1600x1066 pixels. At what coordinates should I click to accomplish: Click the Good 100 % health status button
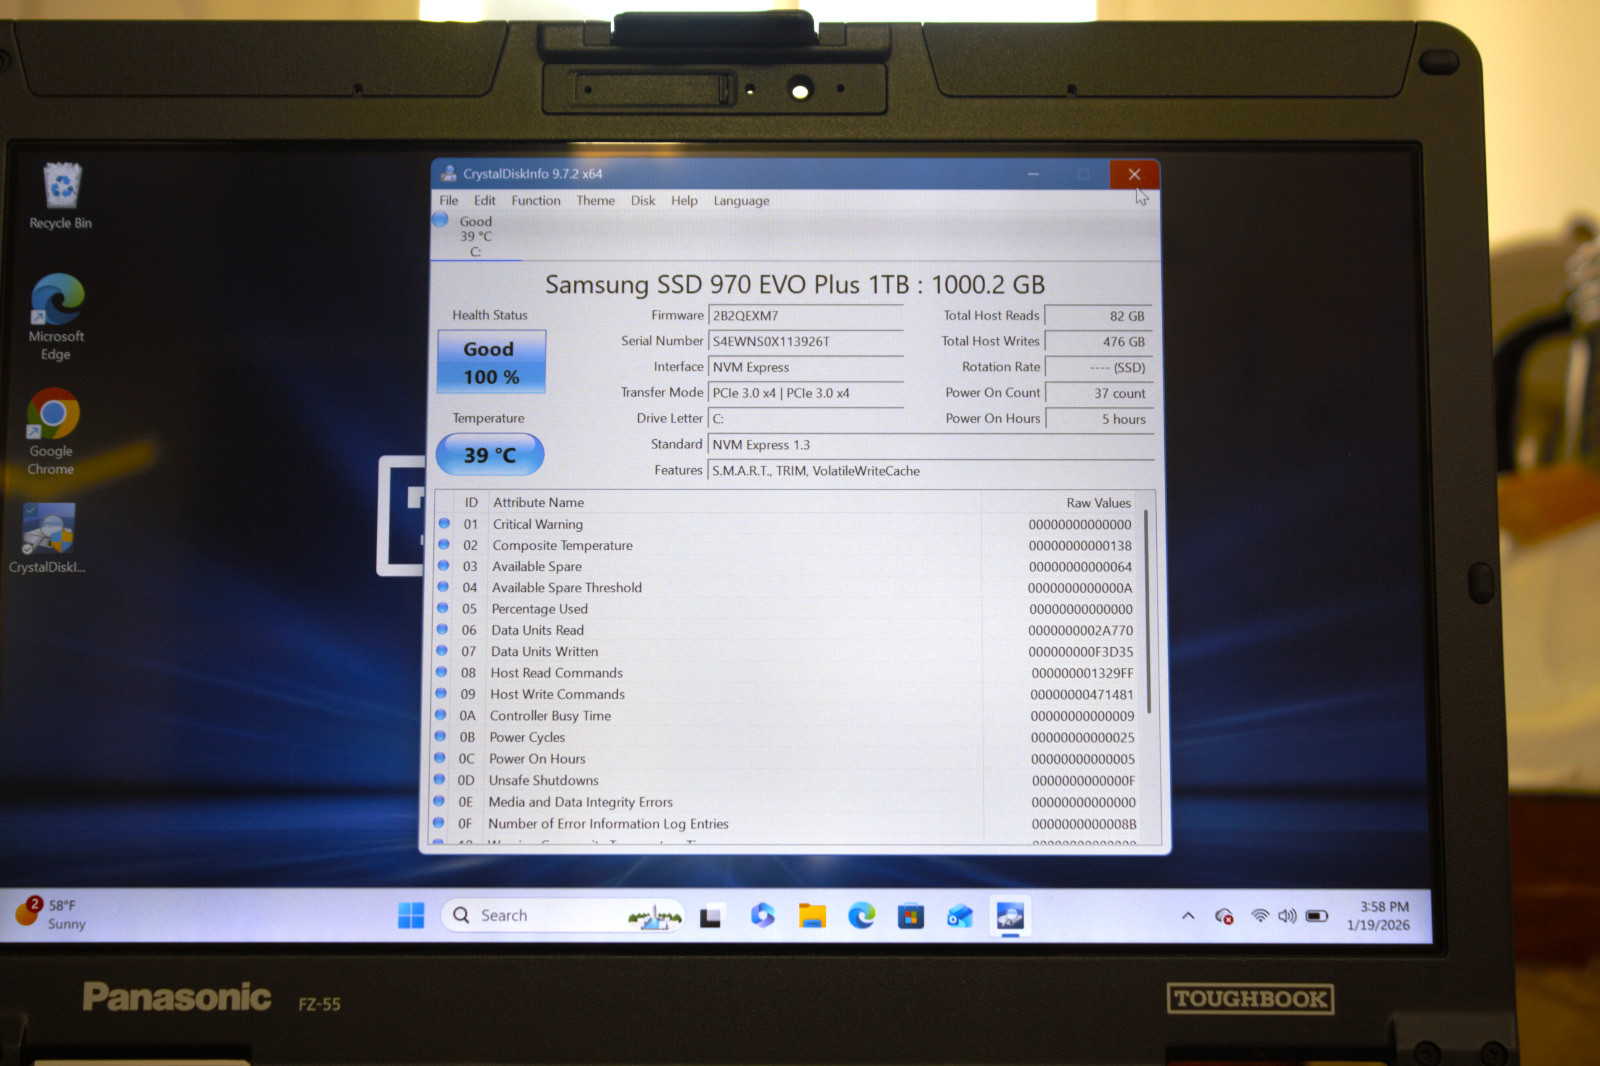[491, 362]
